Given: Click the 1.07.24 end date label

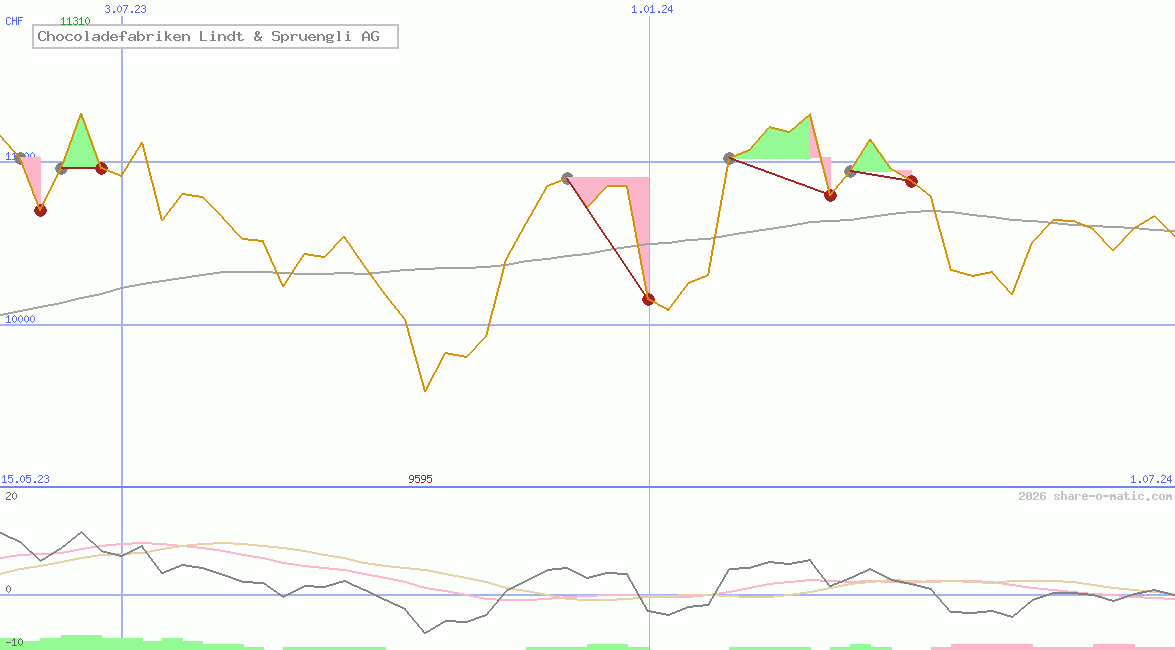Looking at the screenshot, I should point(1151,479).
